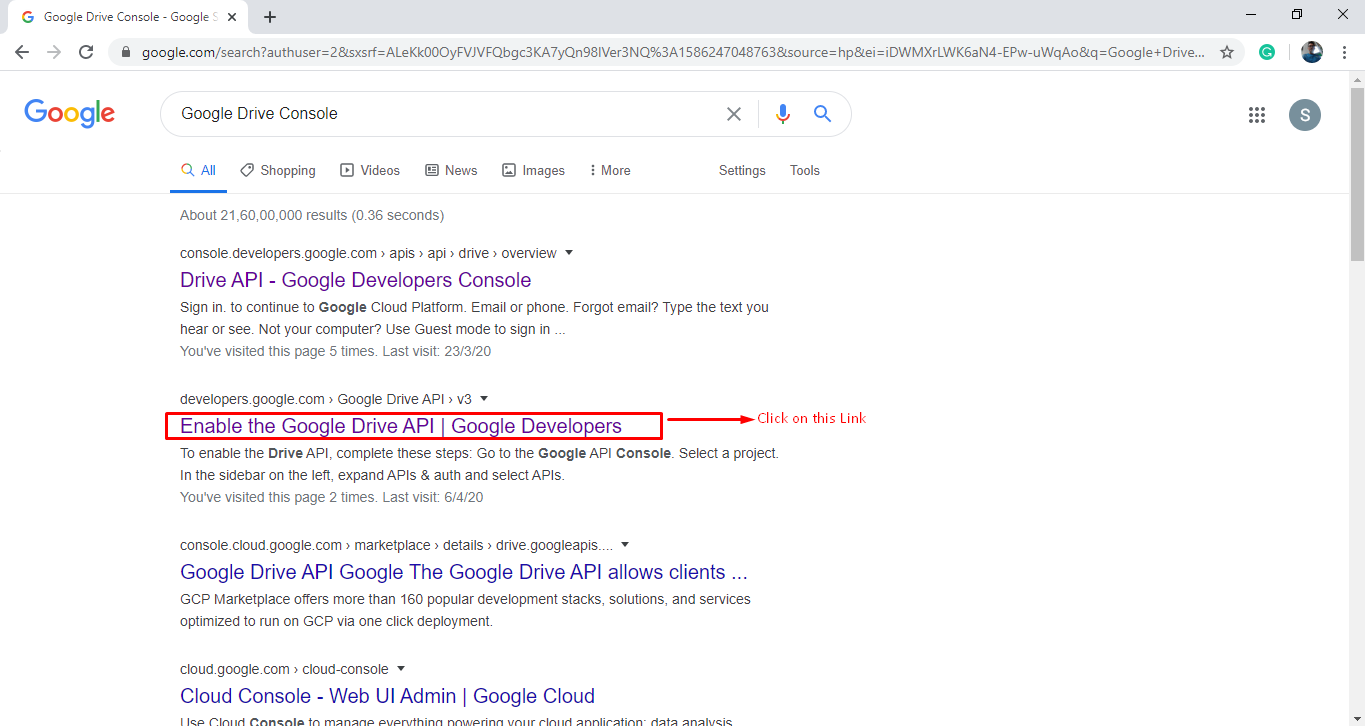Open the More search categories dropdown
Image resolution: width=1365 pixels, height=726 pixels.
609,170
